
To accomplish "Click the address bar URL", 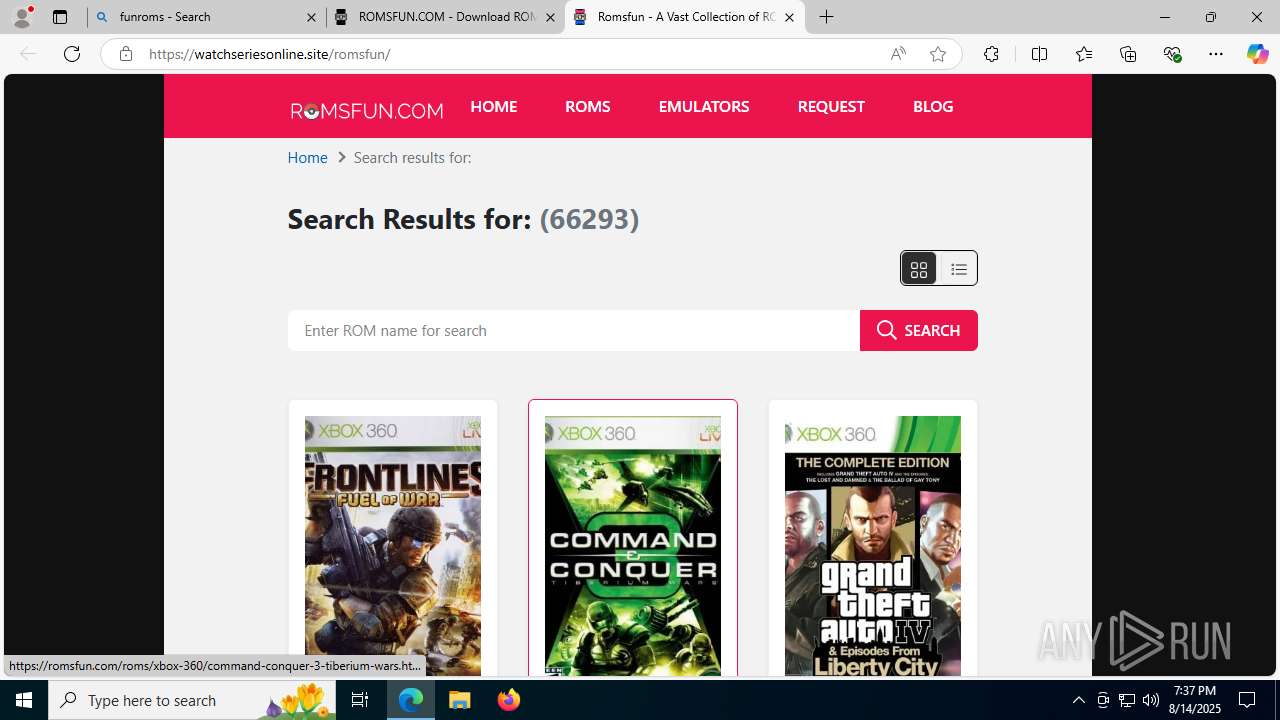I will (x=270, y=54).
